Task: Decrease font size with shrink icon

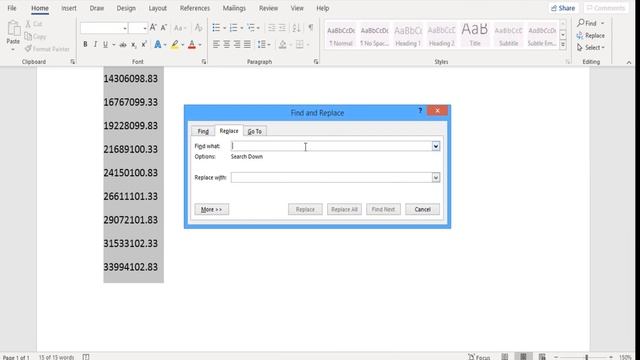Action: click(x=164, y=28)
